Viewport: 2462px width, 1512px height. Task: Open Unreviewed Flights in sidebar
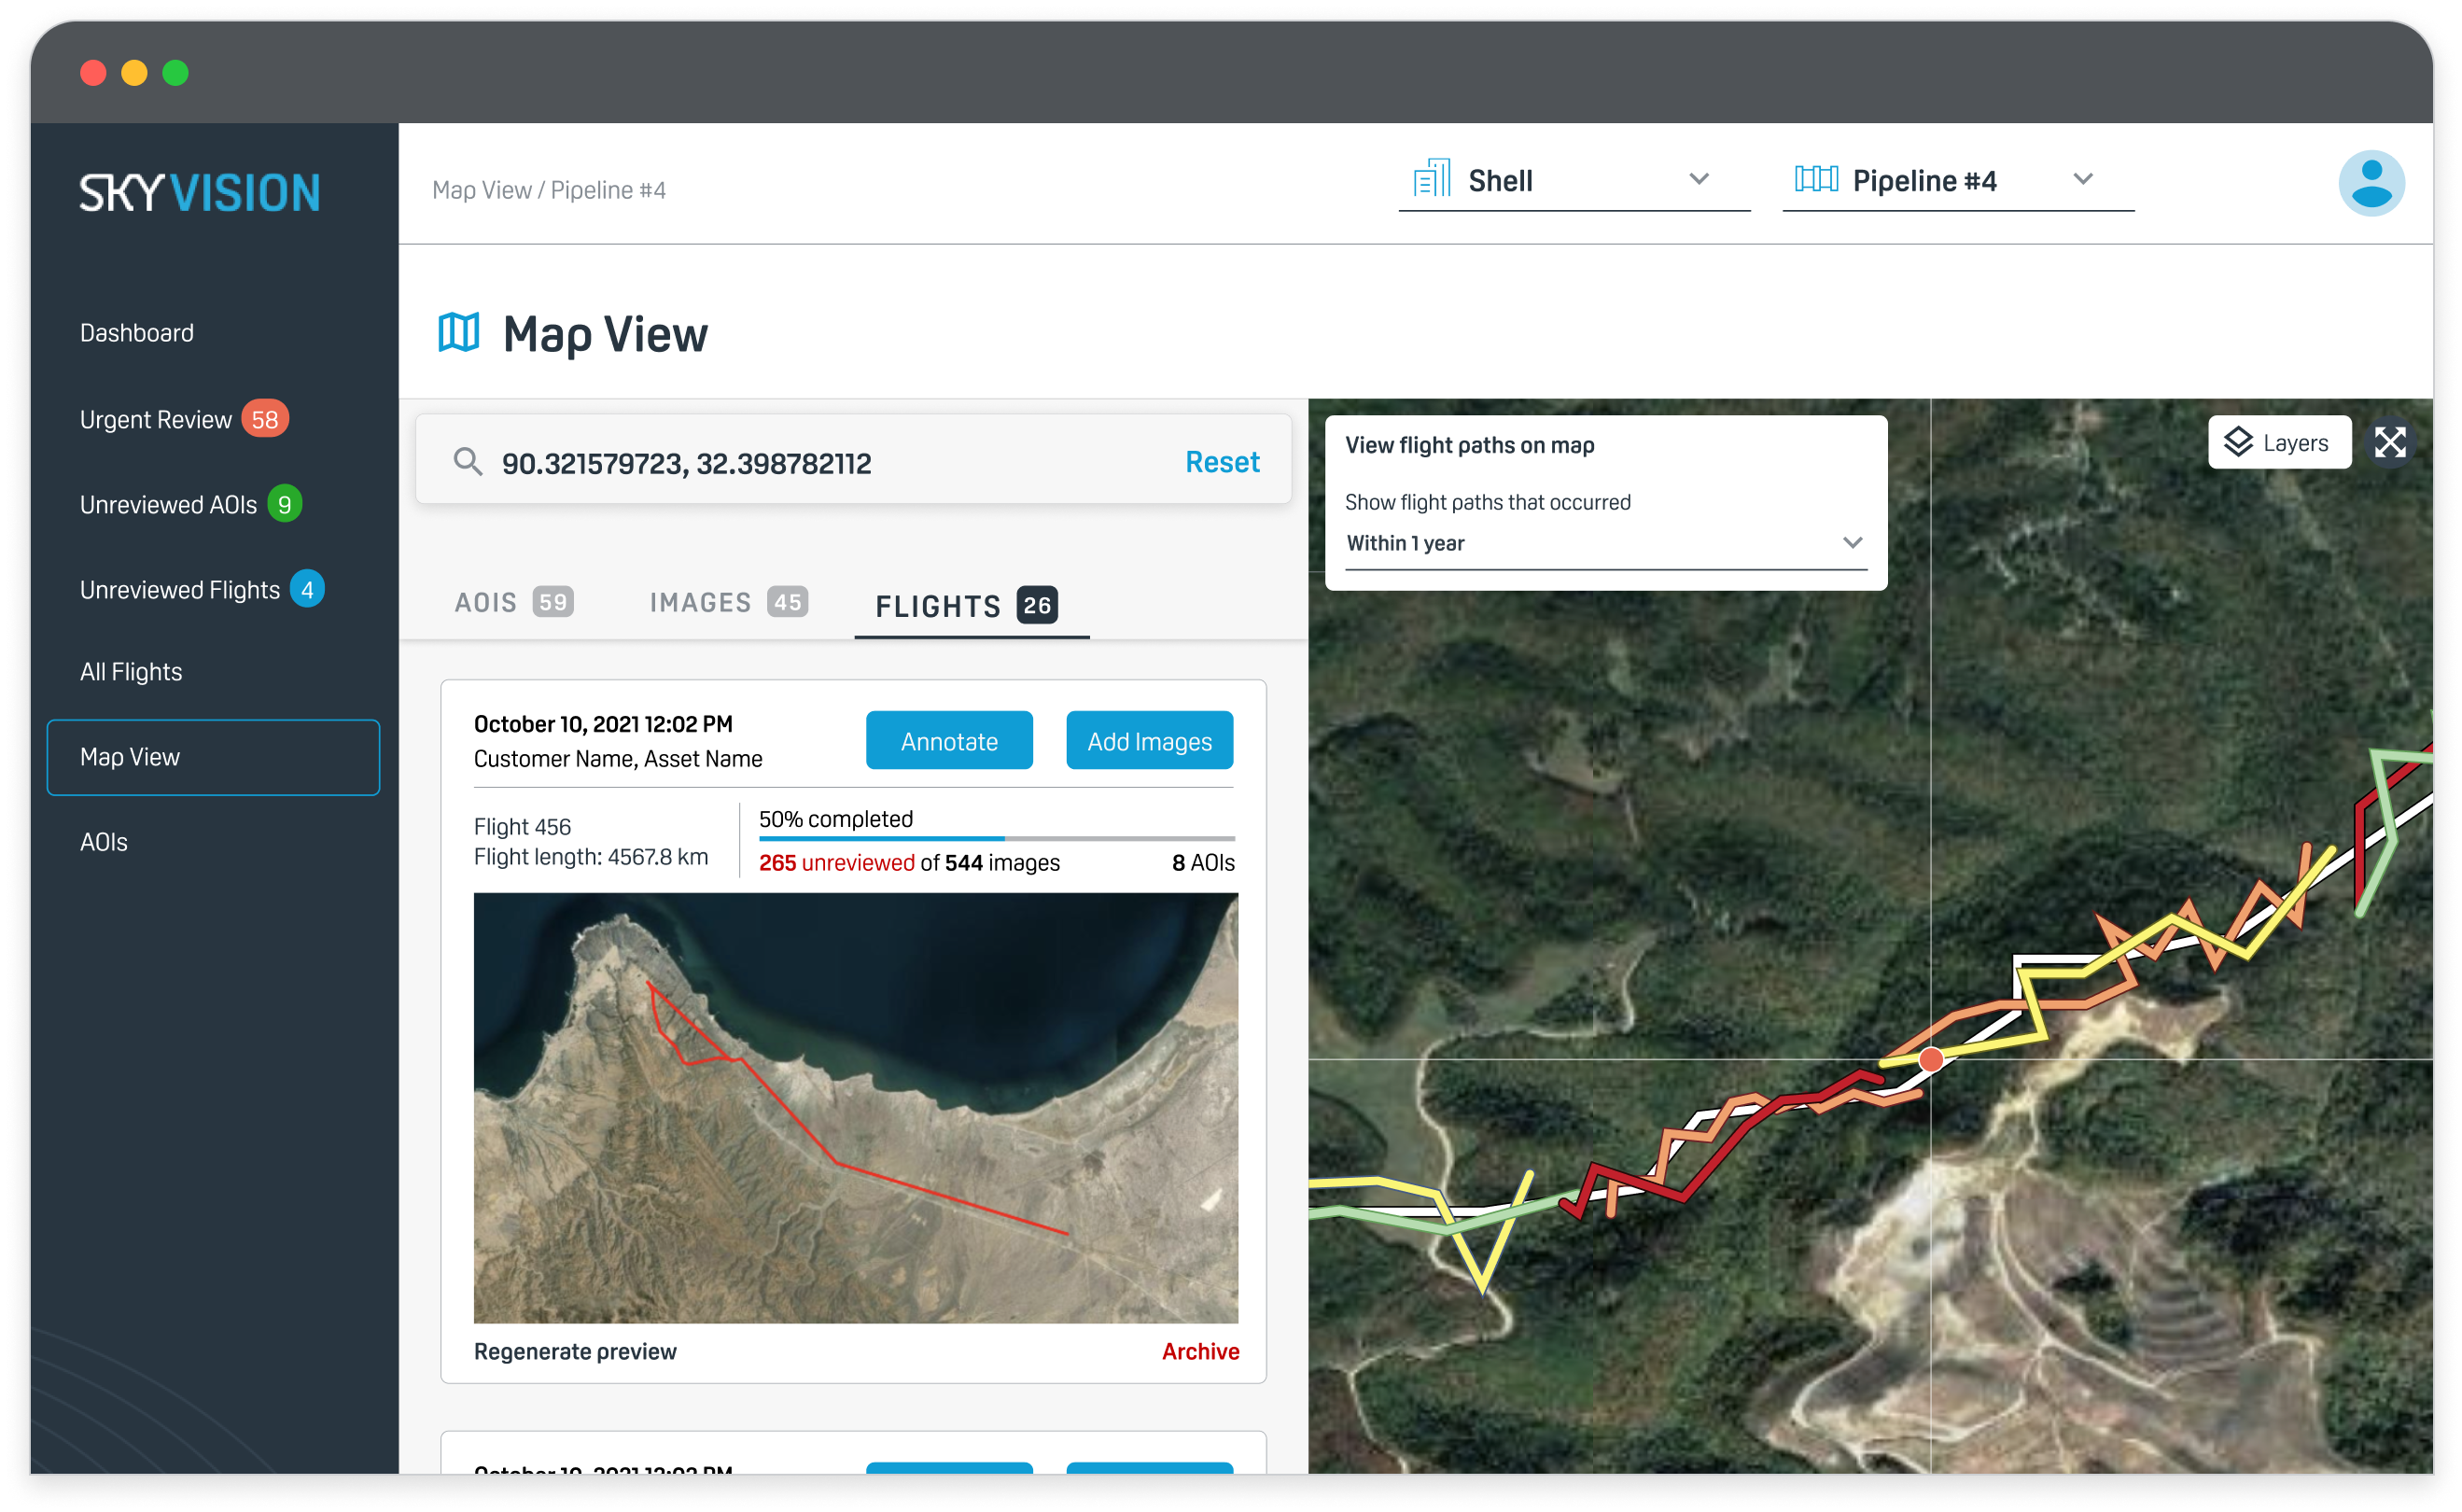[x=179, y=590]
